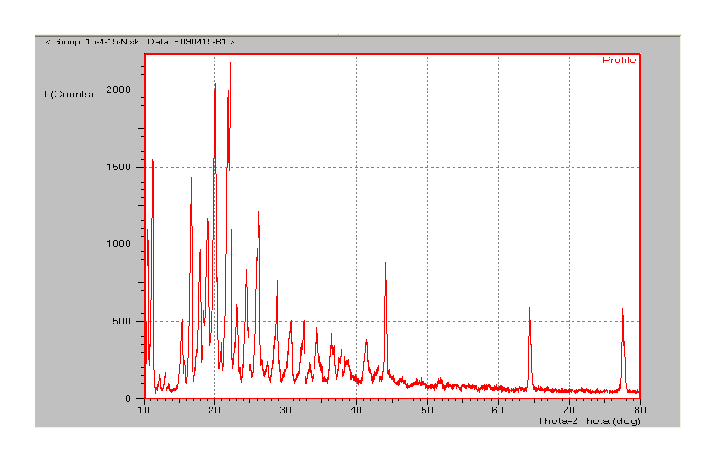710x460 pixels.
Task: Click the Profile legend label in top-right corner
Action: (x=618, y=61)
